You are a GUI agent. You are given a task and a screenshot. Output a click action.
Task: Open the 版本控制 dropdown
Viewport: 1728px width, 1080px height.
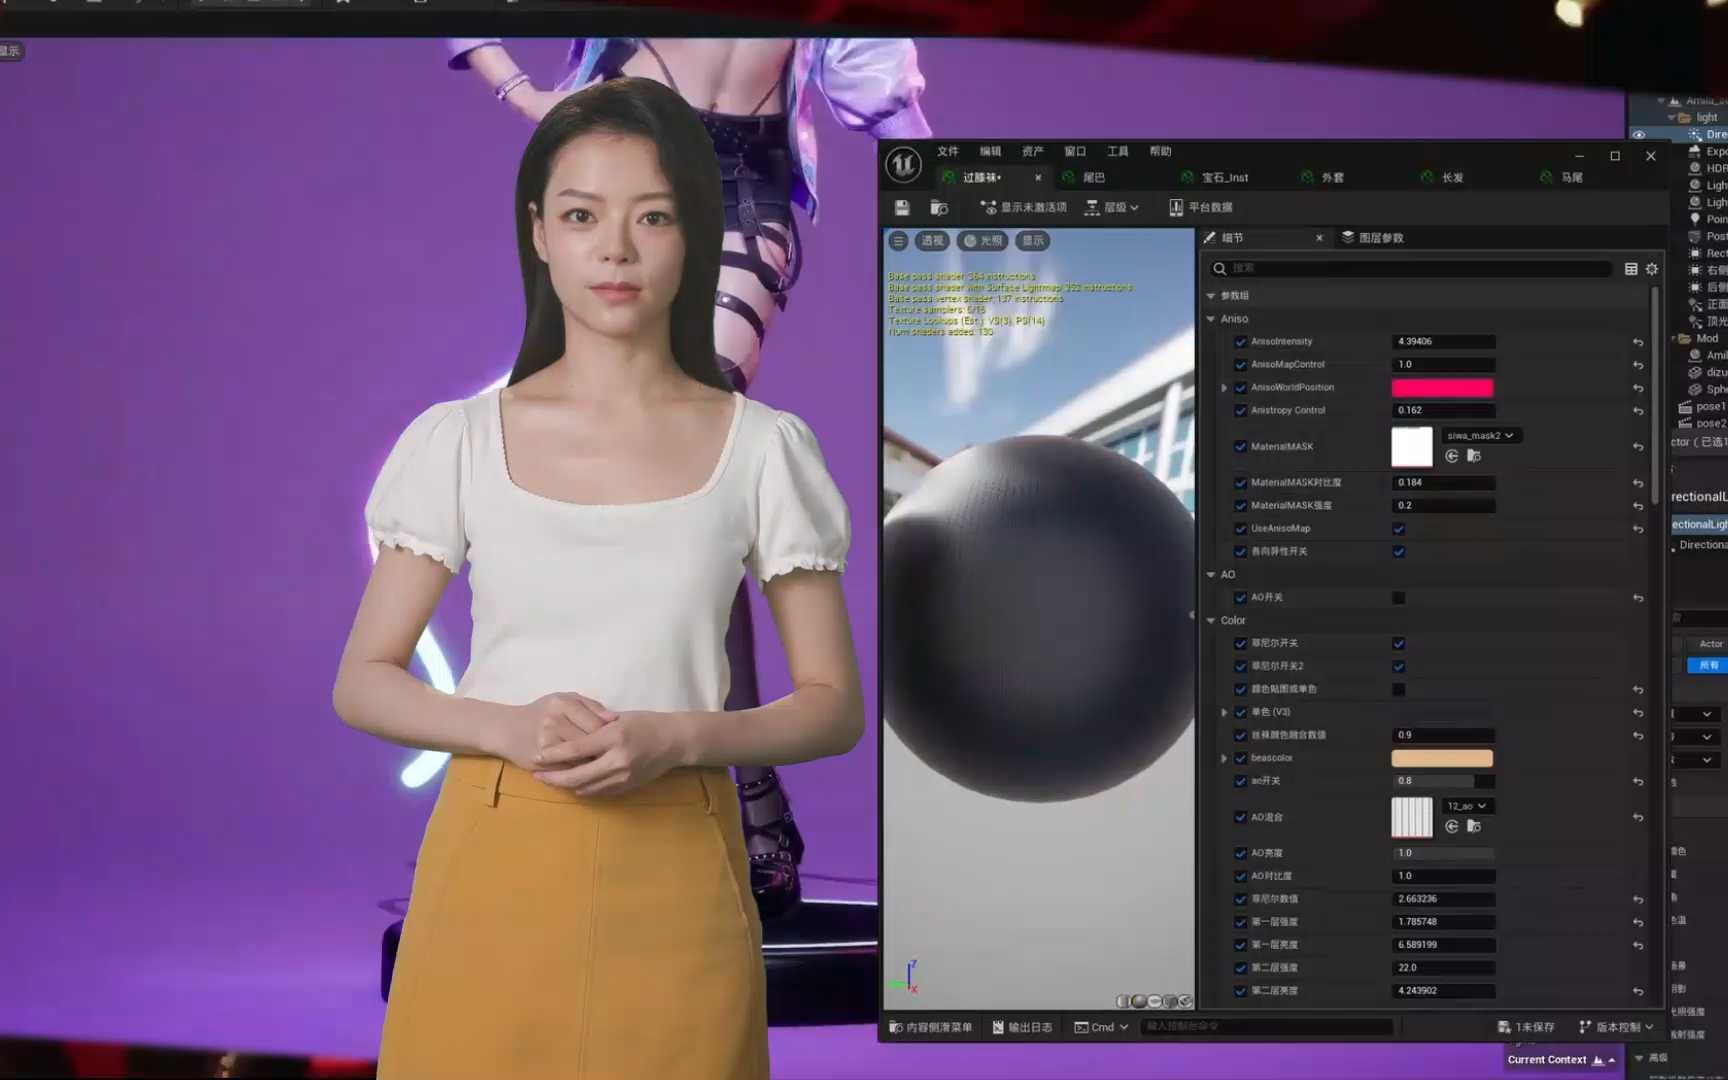(x=1616, y=1027)
